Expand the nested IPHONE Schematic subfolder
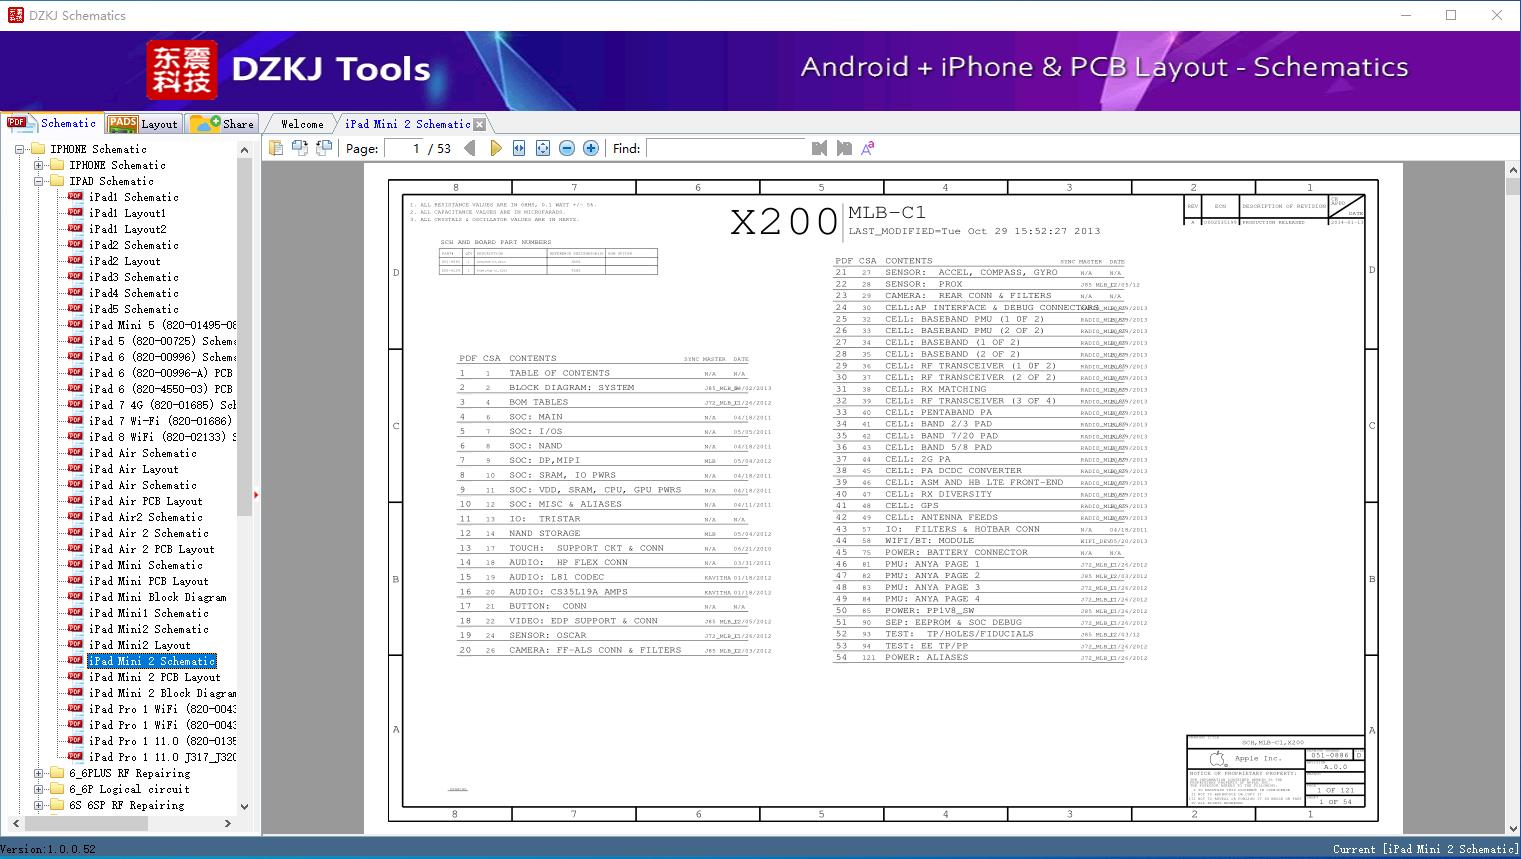Screen dimensions: 1521x859 (39, 165)
